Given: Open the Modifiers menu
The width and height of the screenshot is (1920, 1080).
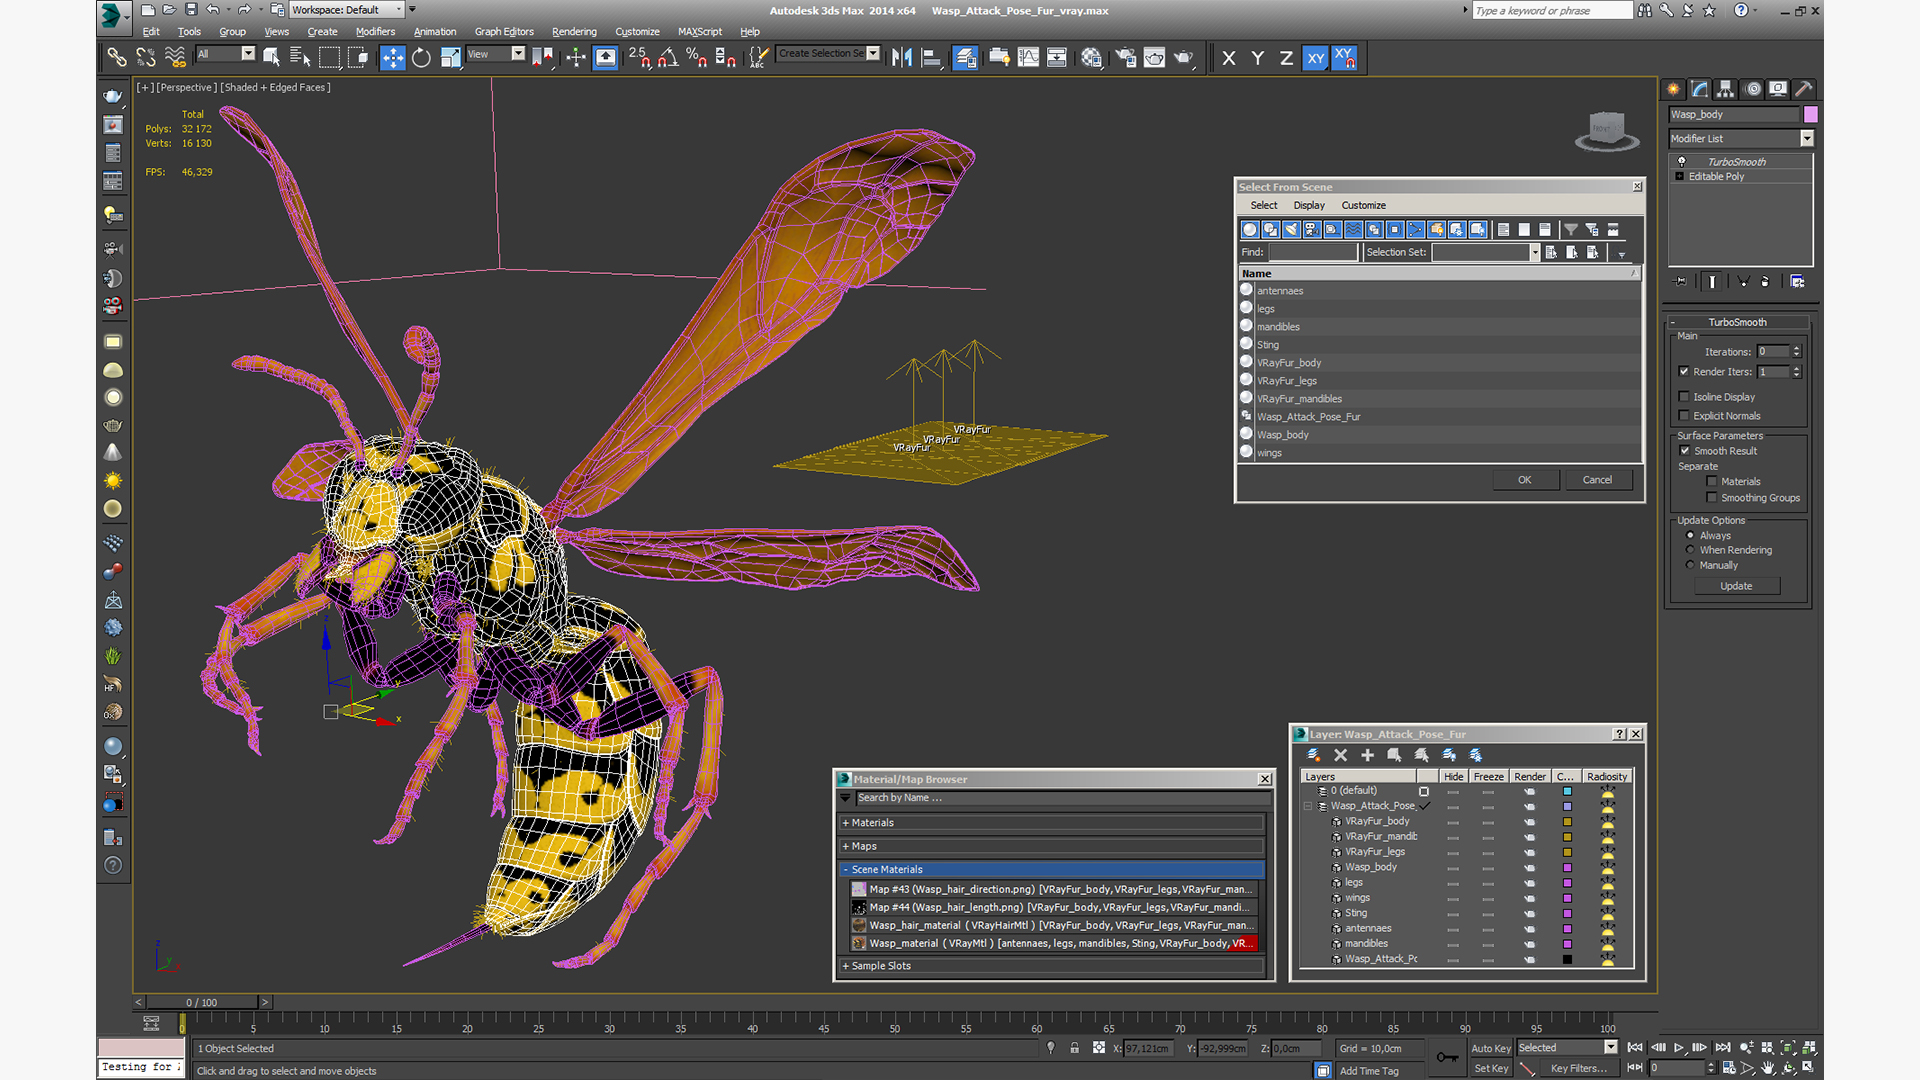Looking at the screenshot, I should 375,32.
